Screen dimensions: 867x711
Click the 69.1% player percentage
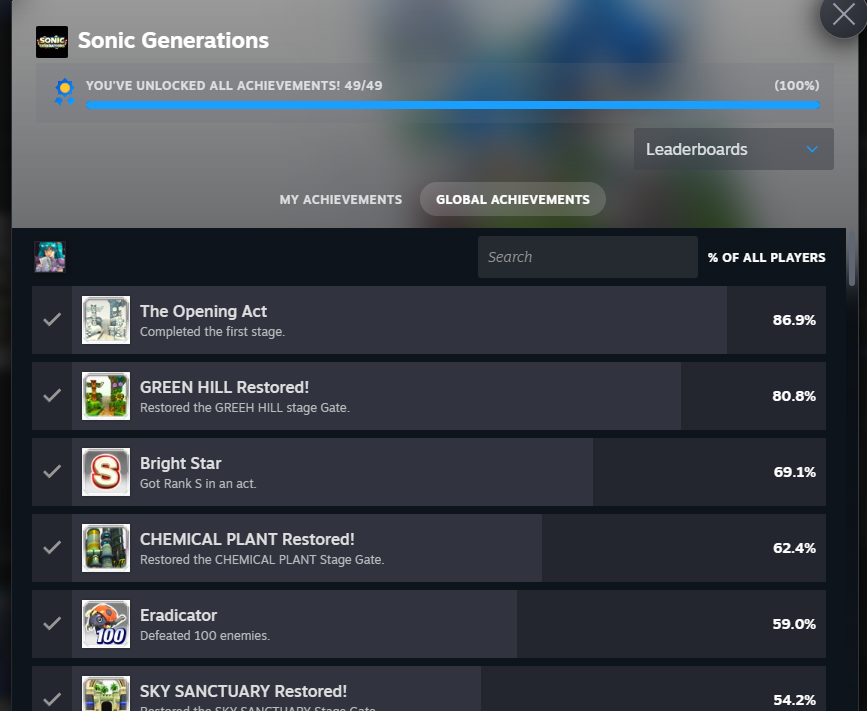[795, 472]
